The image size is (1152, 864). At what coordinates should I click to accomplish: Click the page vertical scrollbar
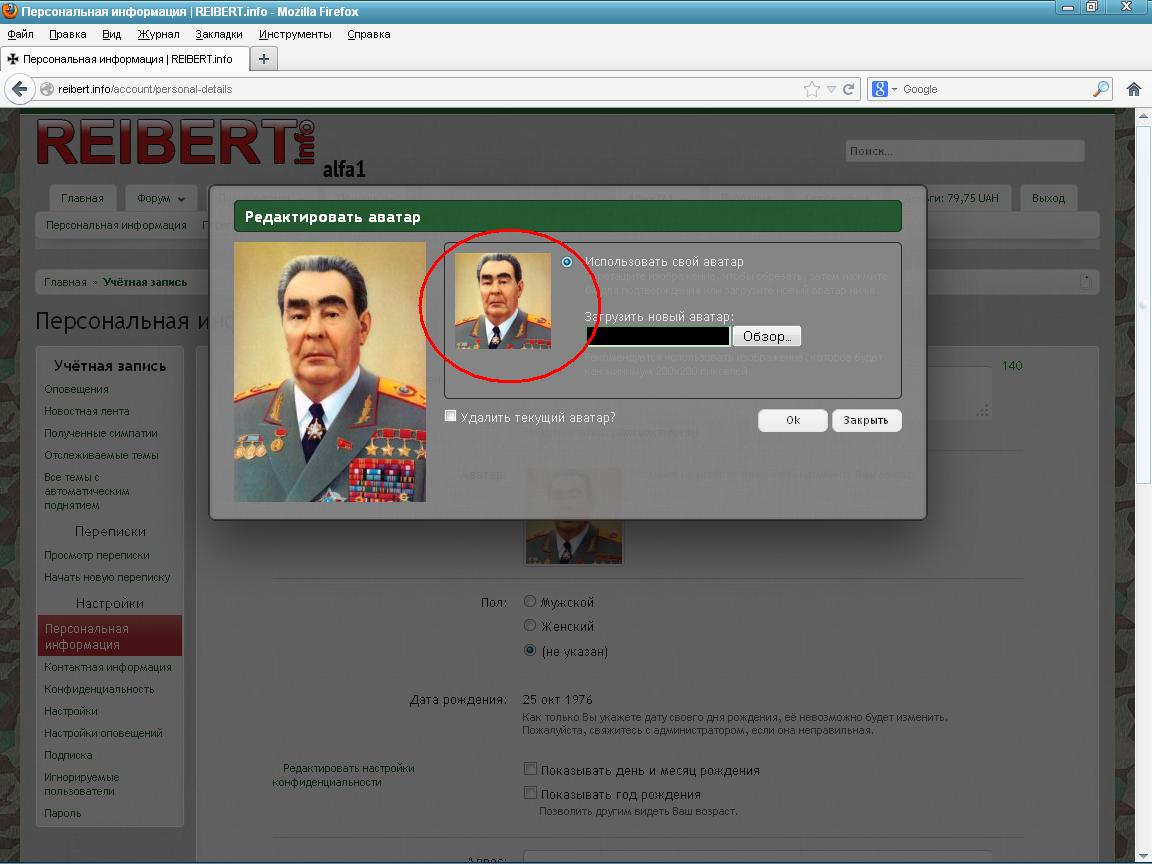(x=1143, y=304)
